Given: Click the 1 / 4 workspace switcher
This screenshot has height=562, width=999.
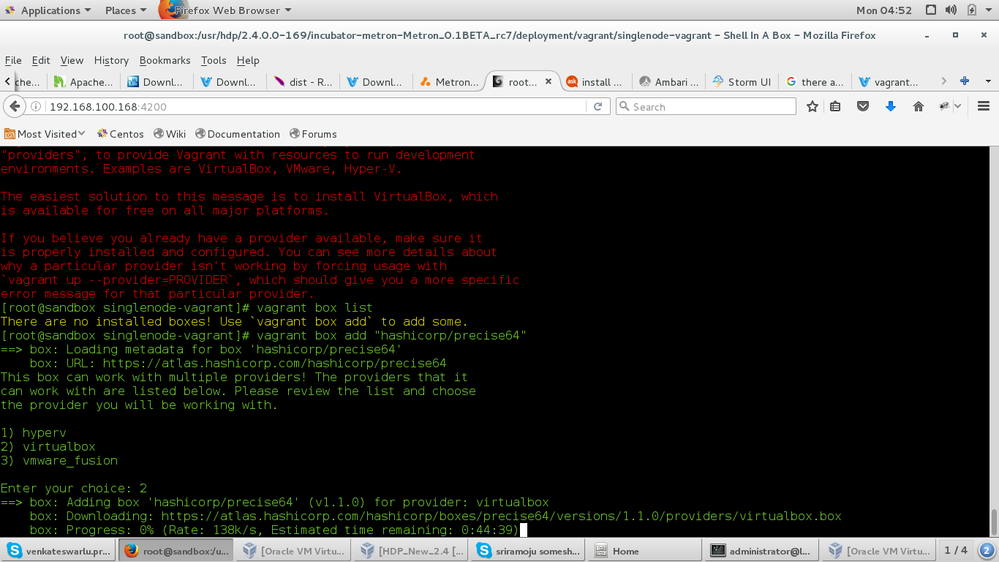Looking at the screenshot, I should 955,551.
